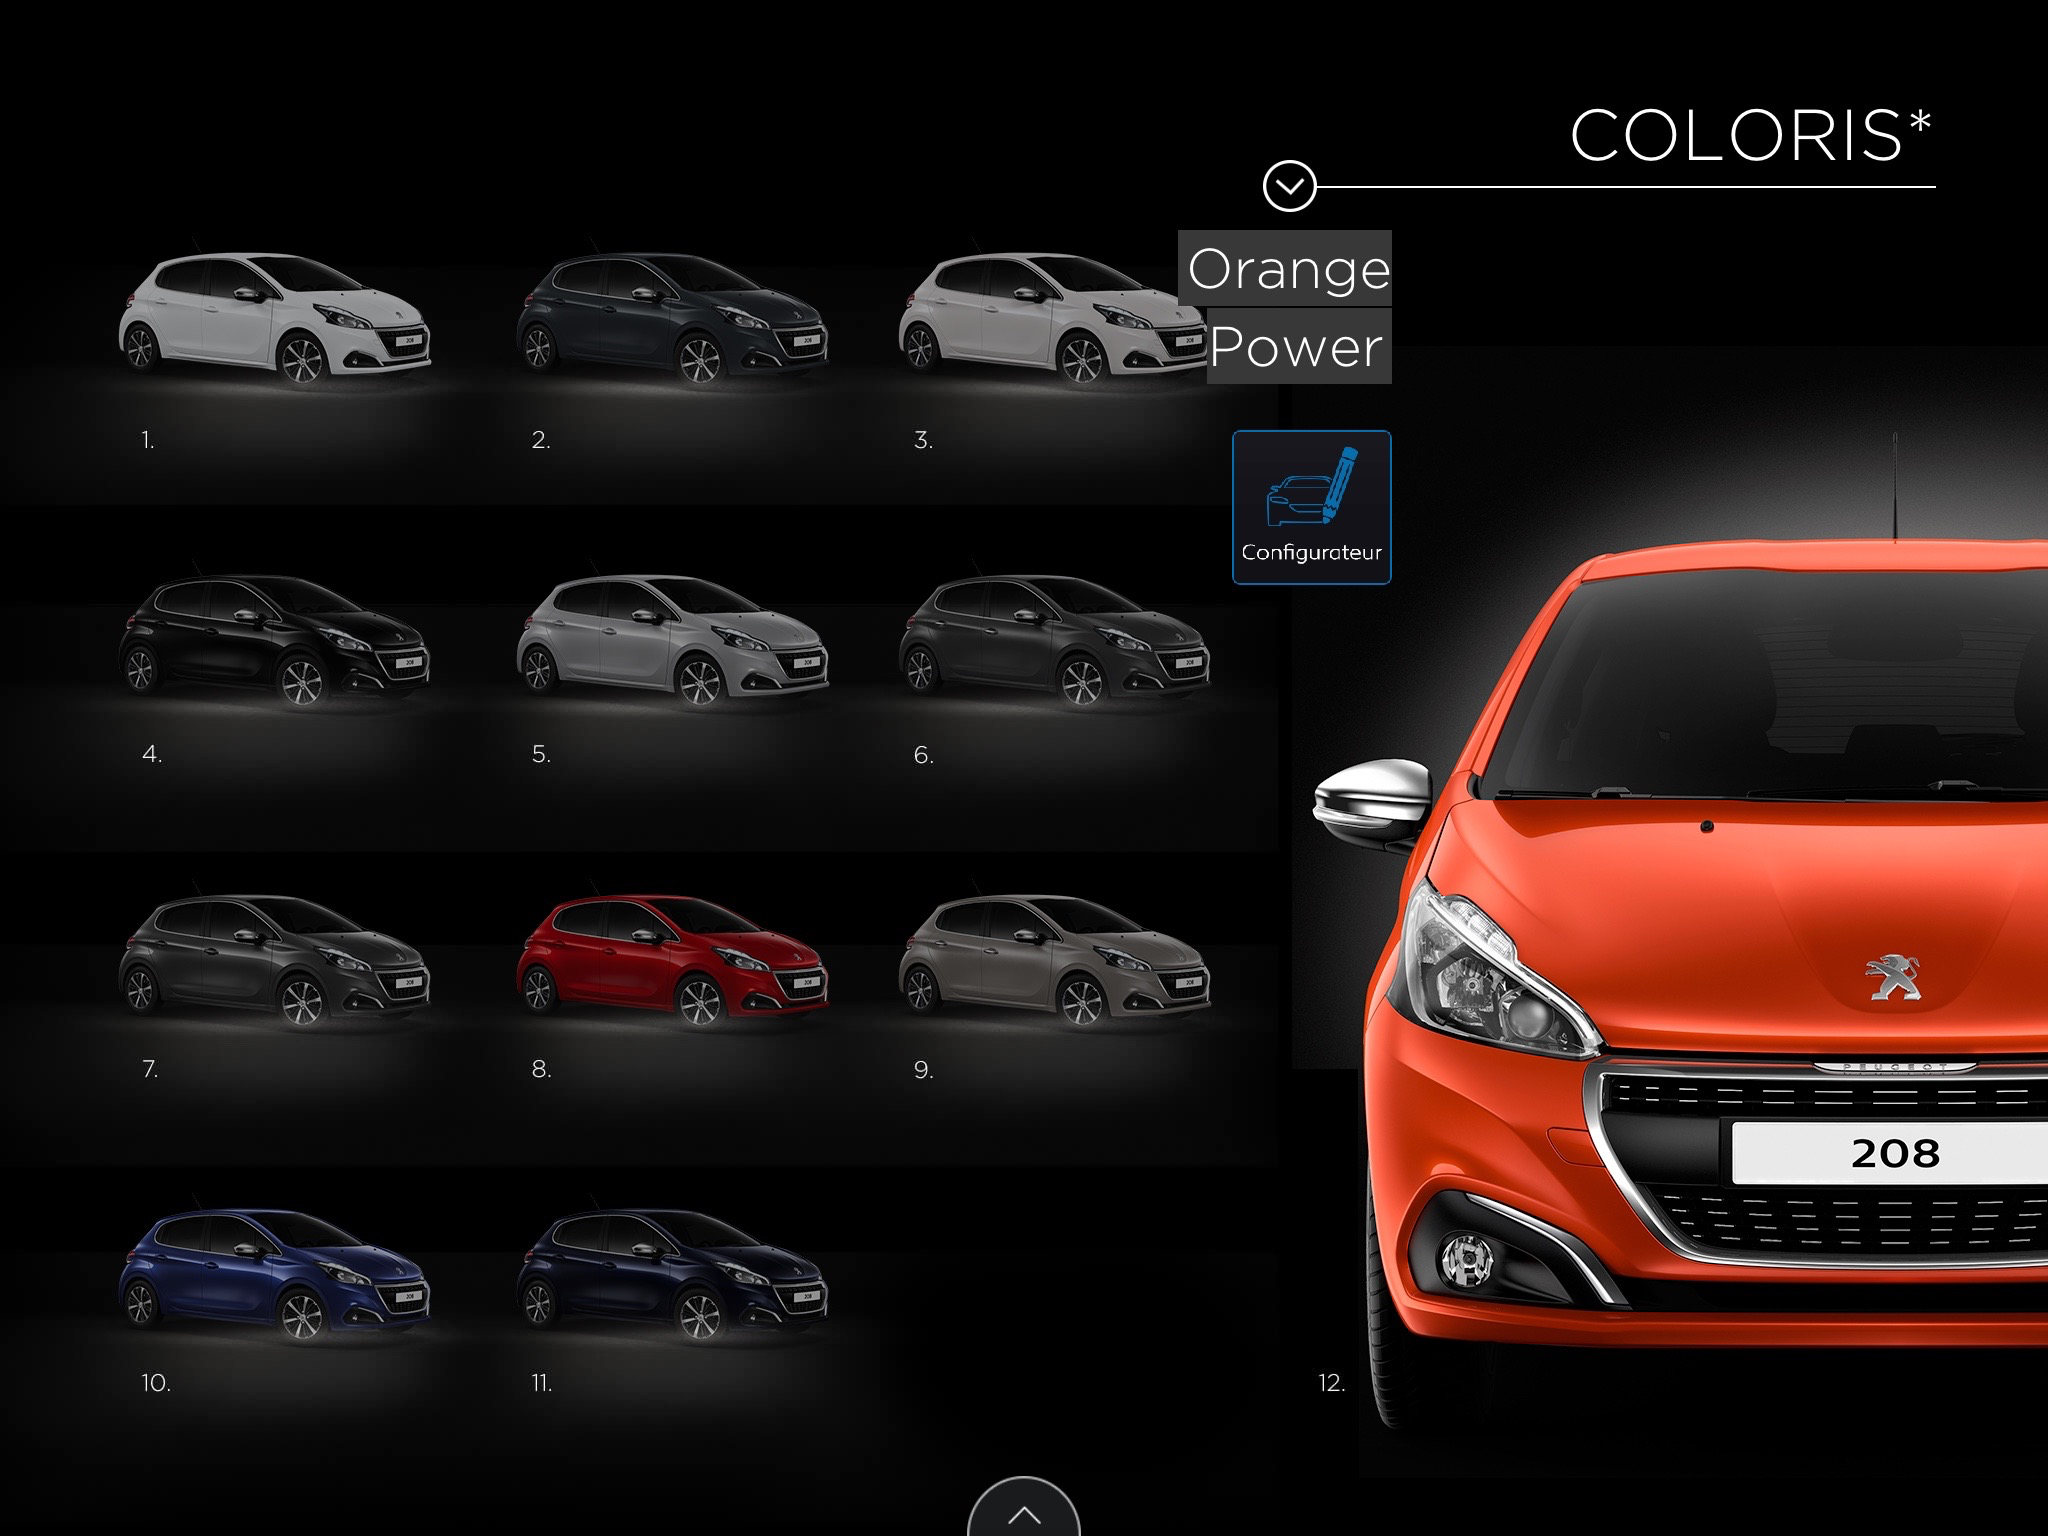
Task: Click the '4.' label under black car
Action: [x=152, y=754]
